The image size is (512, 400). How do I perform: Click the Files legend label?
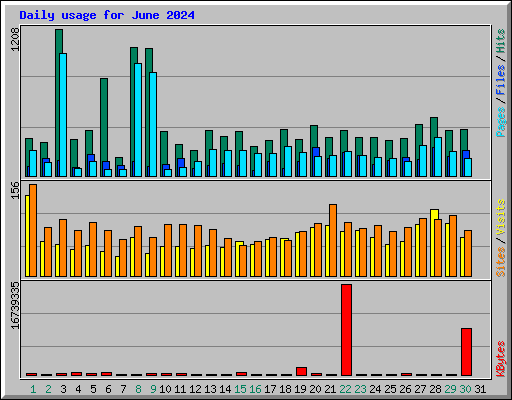coord(501,80)
